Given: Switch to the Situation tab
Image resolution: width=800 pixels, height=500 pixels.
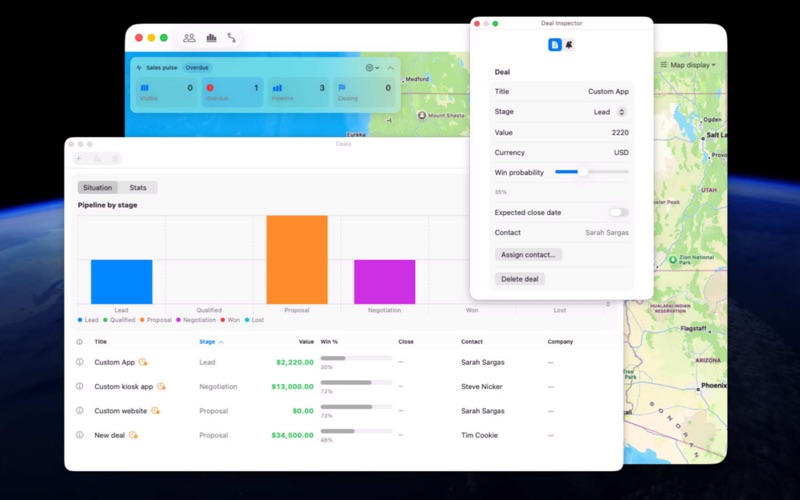Looking at the screenshot, I should (x=97, y=188).
